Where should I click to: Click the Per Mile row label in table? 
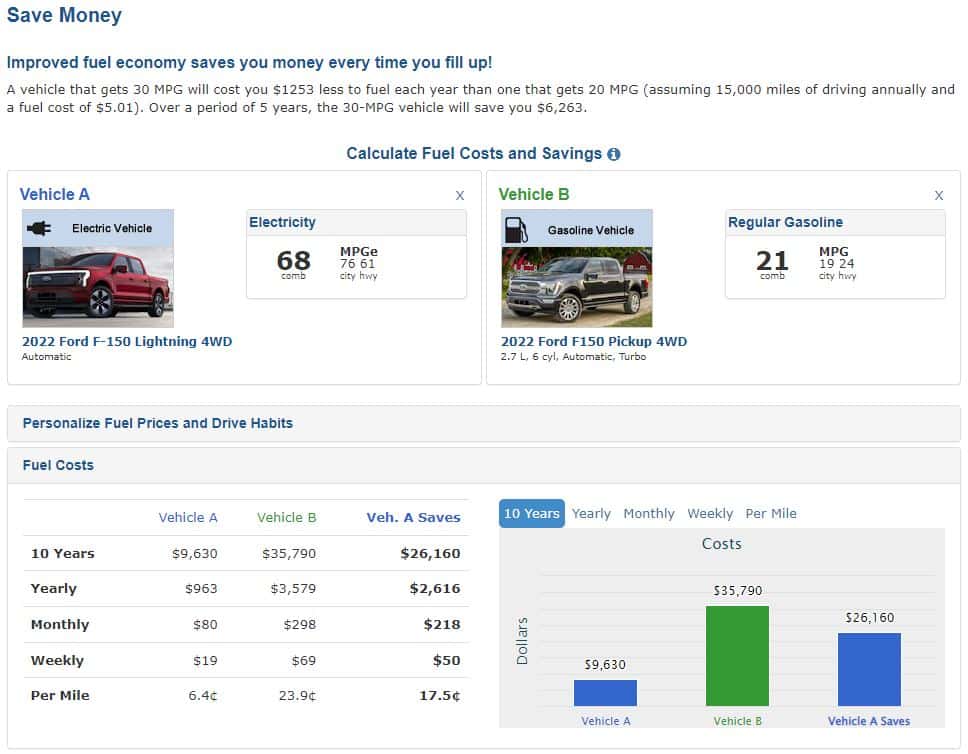(x=60, y=696)
